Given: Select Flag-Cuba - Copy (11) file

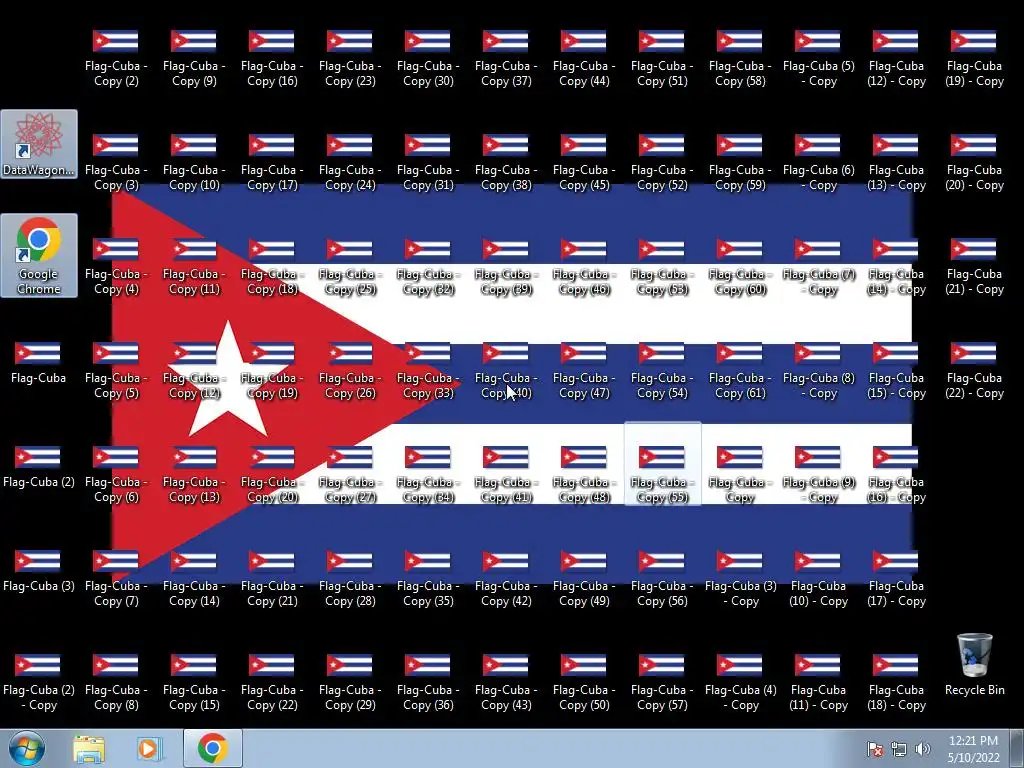Looking at the screenshot, I should tap(193, 266).
